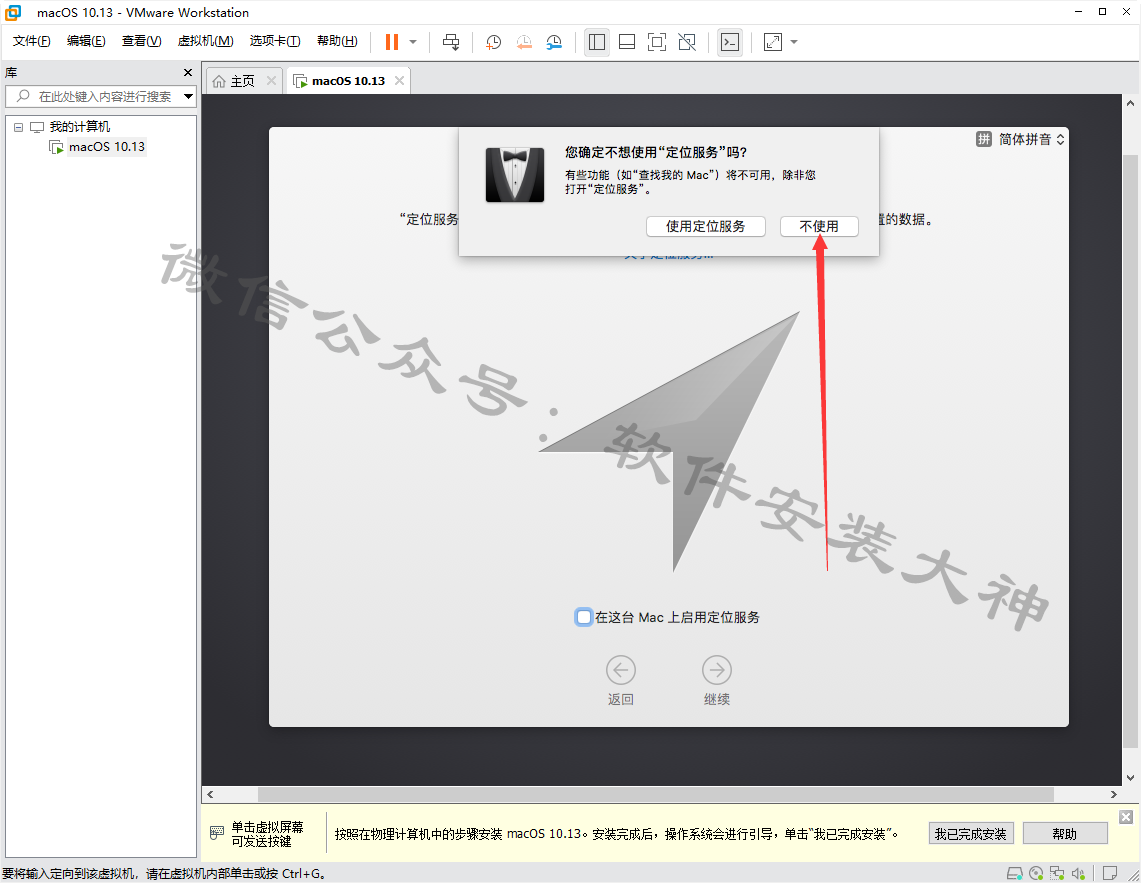Open the power options arrow beside Pause
This screenshot has height=883, width=1141.
pos(413,42)
